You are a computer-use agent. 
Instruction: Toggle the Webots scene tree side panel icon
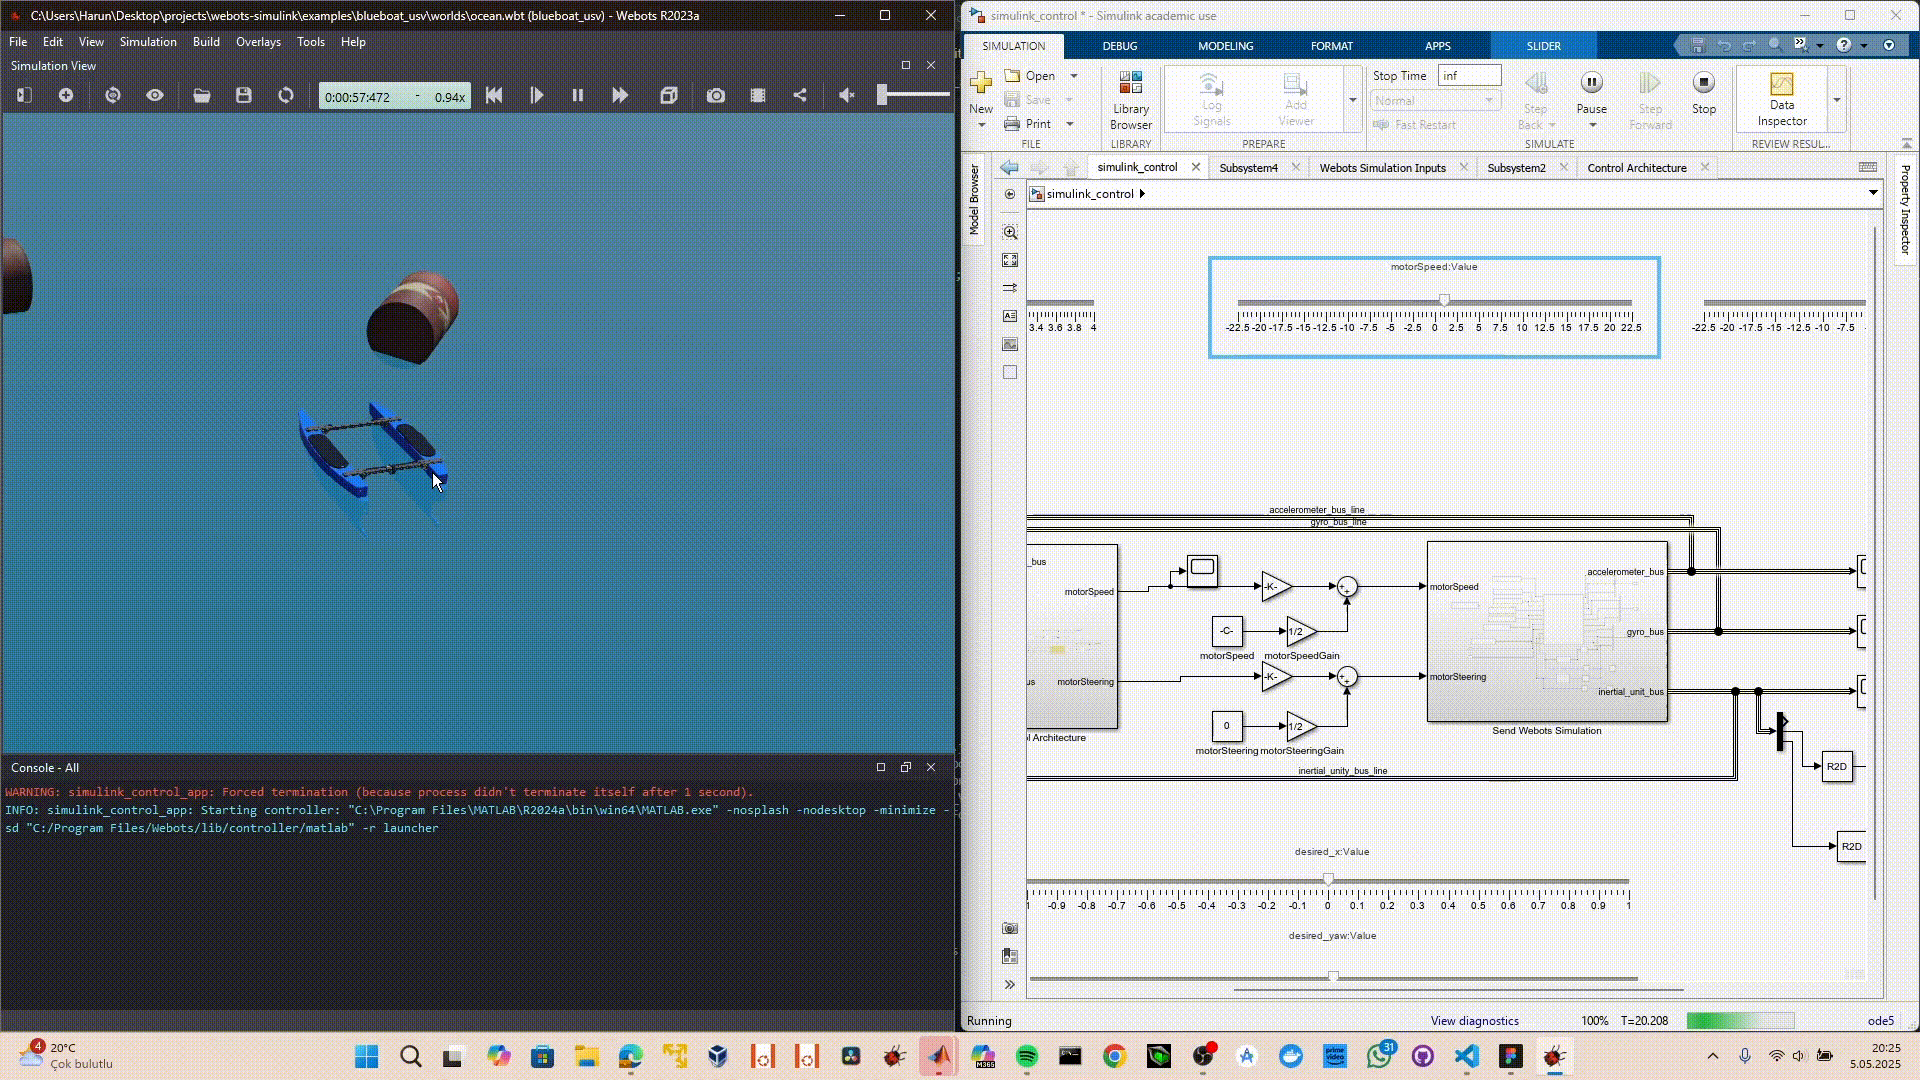point(25,95)
